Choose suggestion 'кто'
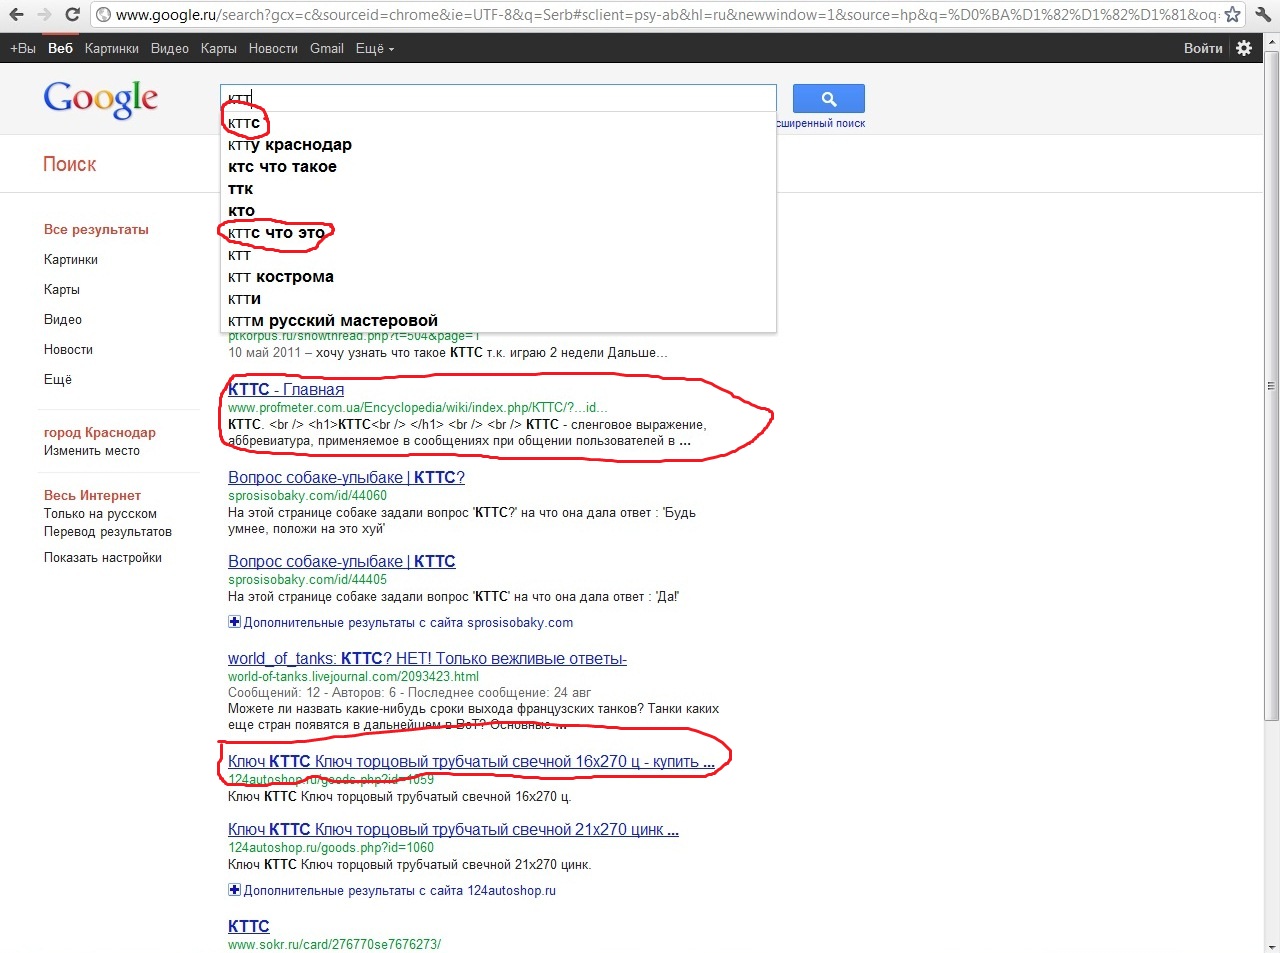This screenshot has height=953, width=1280. tap(498, 211)
